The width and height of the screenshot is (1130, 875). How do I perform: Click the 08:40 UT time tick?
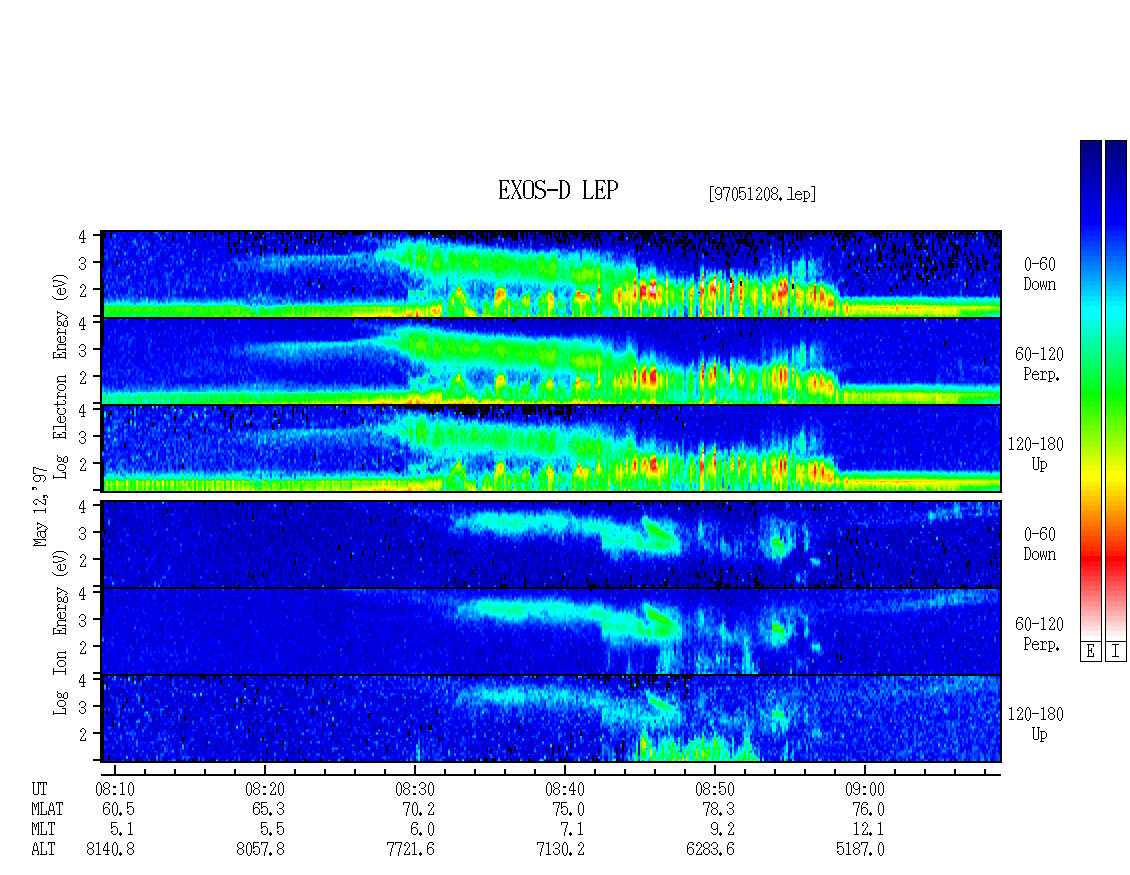564,789
